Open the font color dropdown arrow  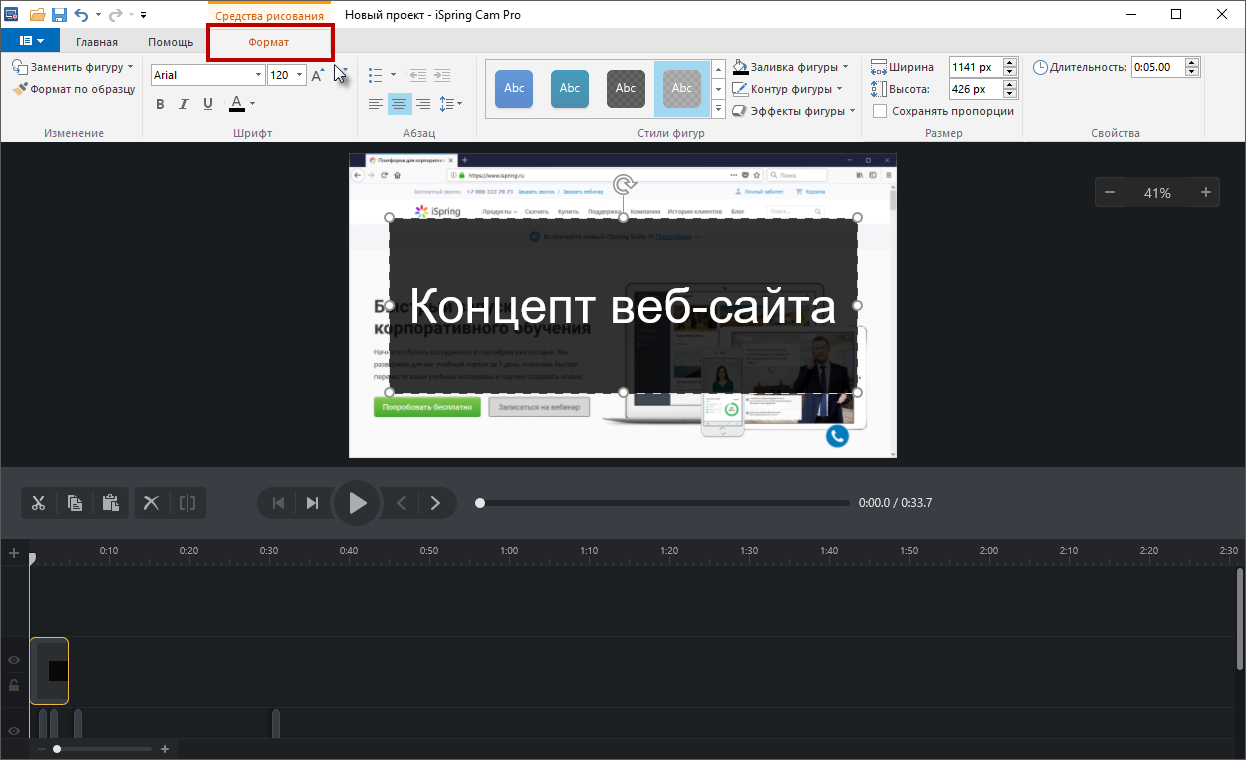click(252, 104)
